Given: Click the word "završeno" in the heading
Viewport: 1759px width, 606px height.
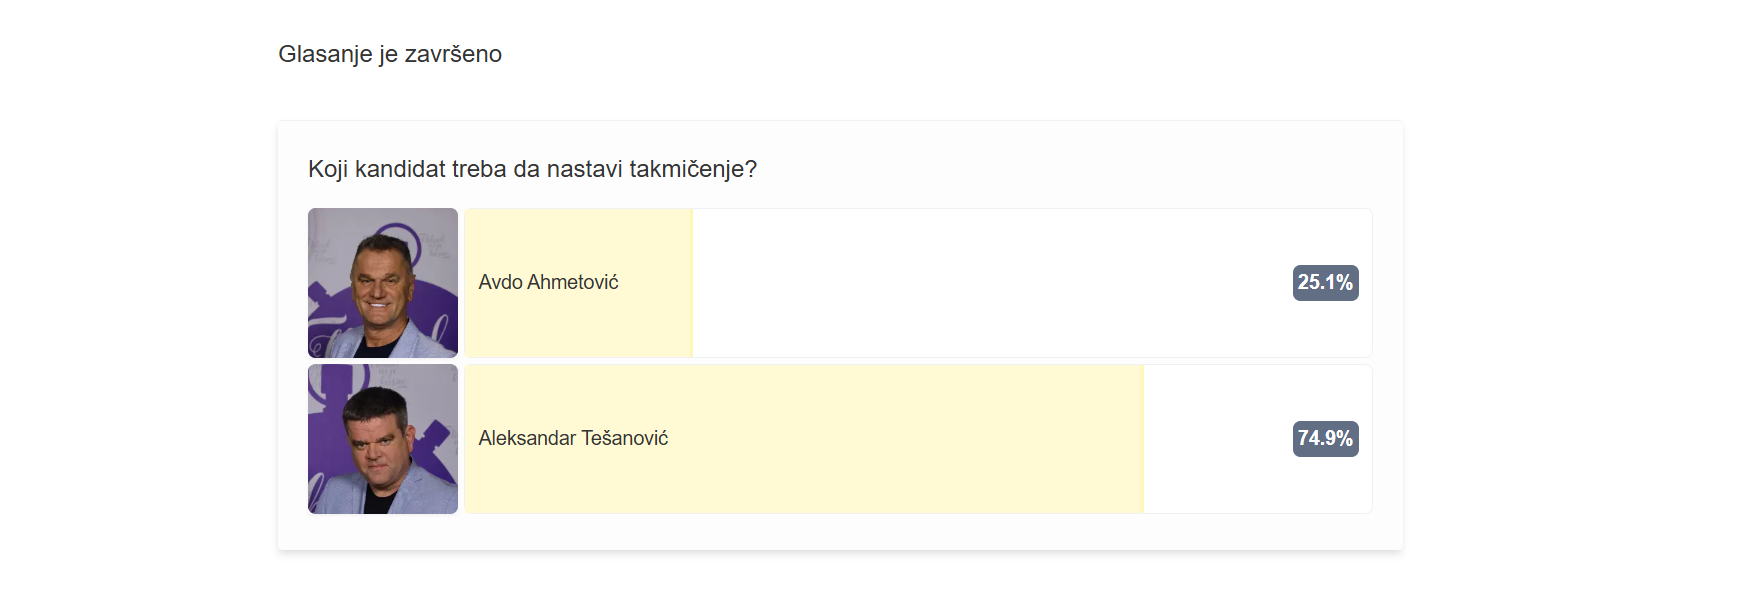Looking at the screenshot, I should (x=453, y=55).
